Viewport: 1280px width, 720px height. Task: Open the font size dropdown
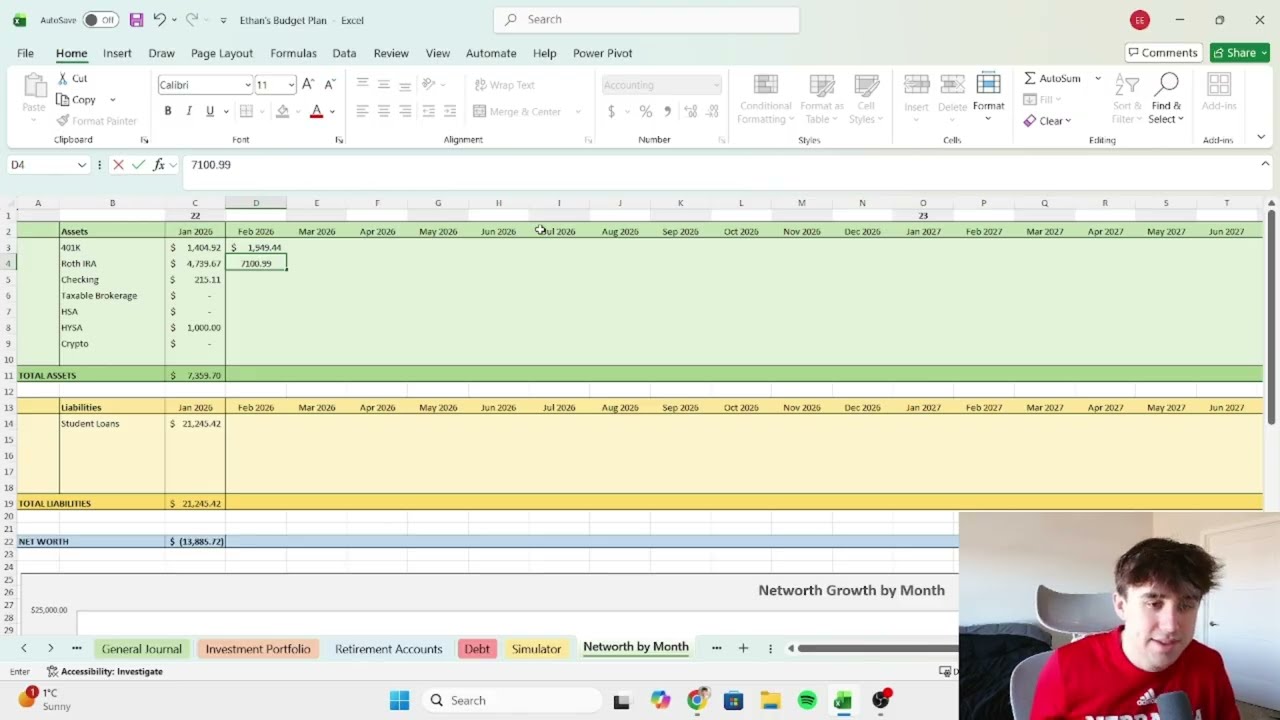pyautogui.click(x=291, y=85)
